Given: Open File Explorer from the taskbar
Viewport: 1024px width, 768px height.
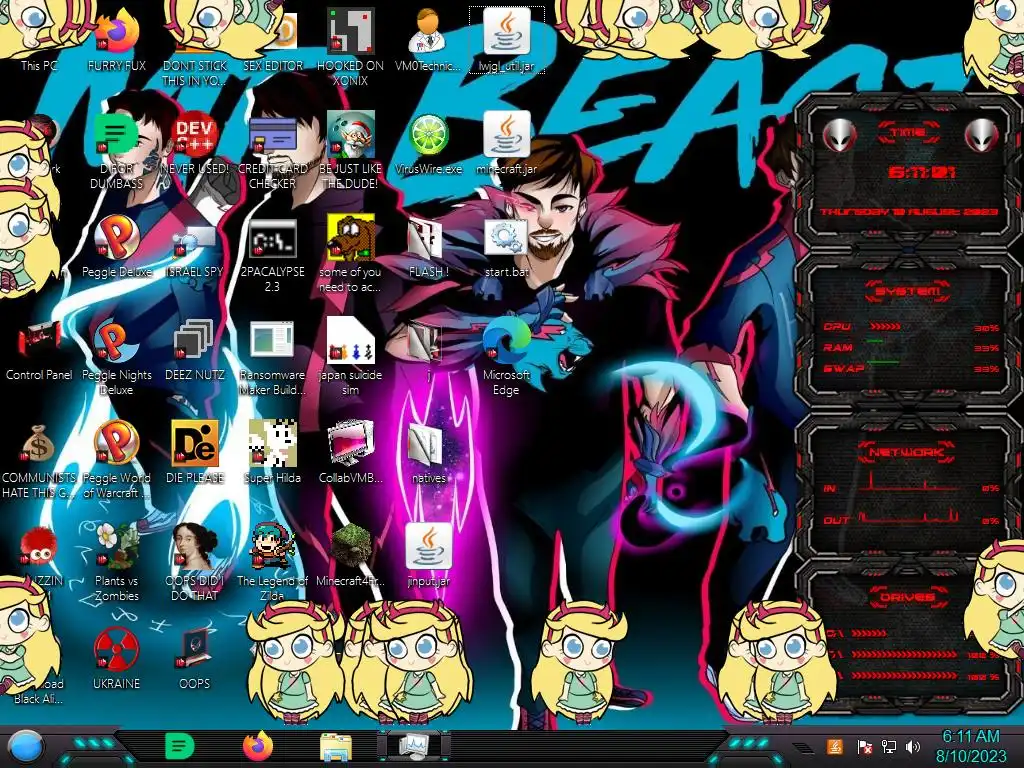Looking at the screenshot, I should tap(336, 747).
